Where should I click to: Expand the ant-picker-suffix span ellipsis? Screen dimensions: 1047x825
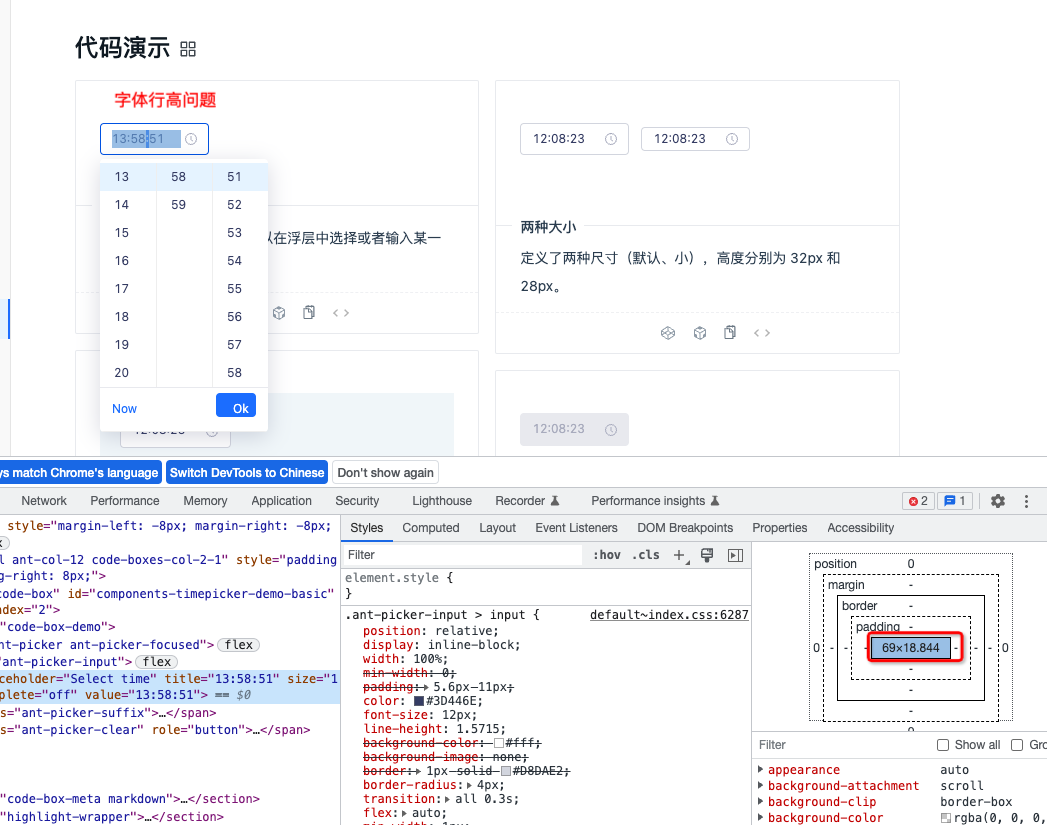tap(164, 713)
